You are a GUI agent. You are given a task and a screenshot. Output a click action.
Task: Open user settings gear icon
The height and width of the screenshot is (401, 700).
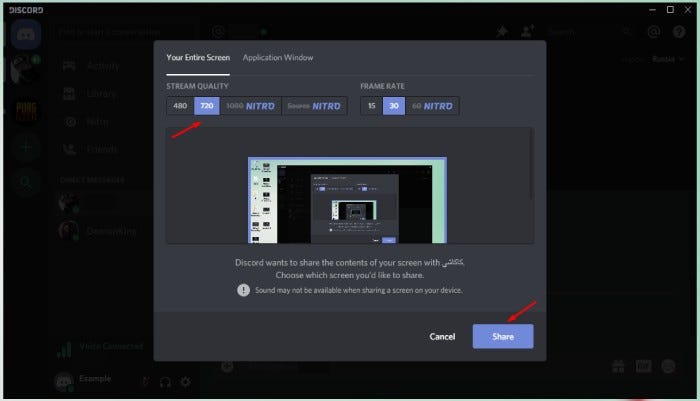(x=185, y=382)
